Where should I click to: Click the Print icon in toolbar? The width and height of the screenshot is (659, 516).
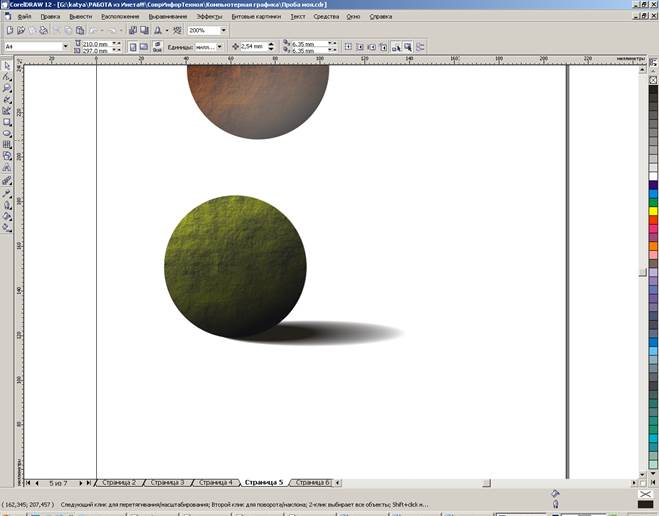pos(43,31)
